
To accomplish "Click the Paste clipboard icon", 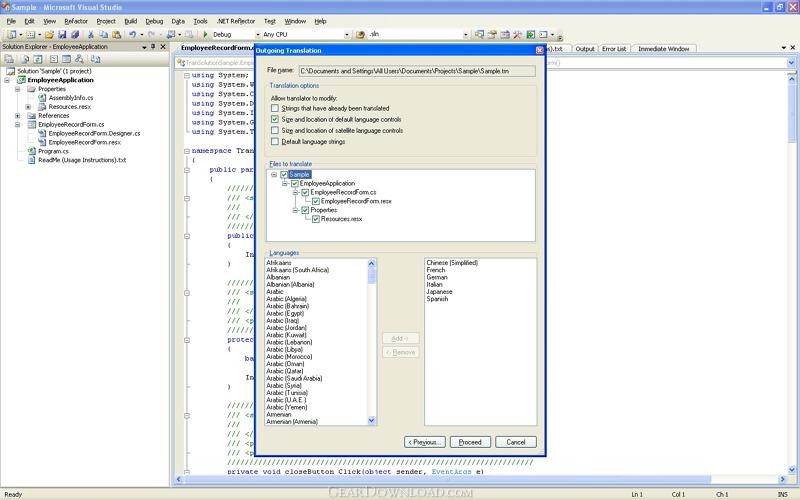I will click(116, 34).
